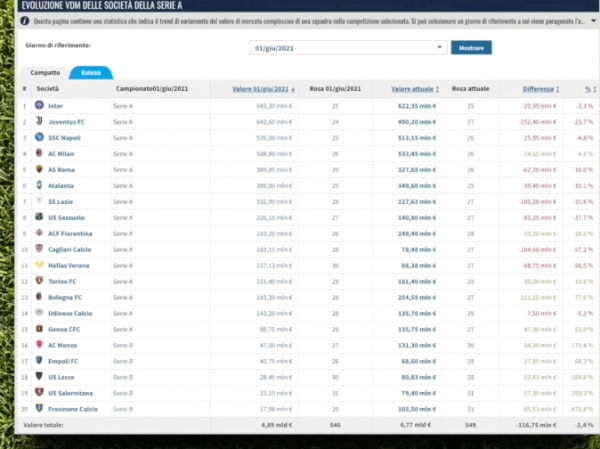Click Bologna's current value 254,55 mln €
This screenshot has width=600, height=449.
pos(417,297)
